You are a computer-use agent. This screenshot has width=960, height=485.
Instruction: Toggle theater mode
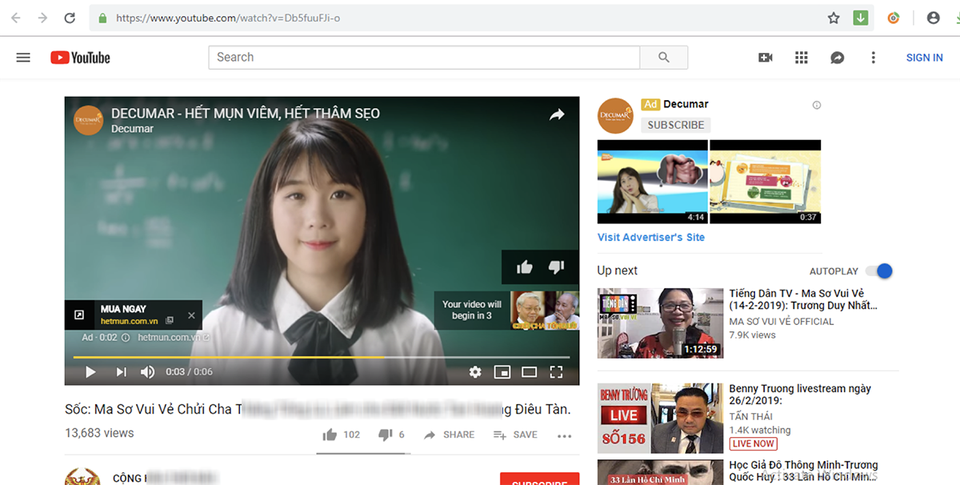[x=529, y=372]
